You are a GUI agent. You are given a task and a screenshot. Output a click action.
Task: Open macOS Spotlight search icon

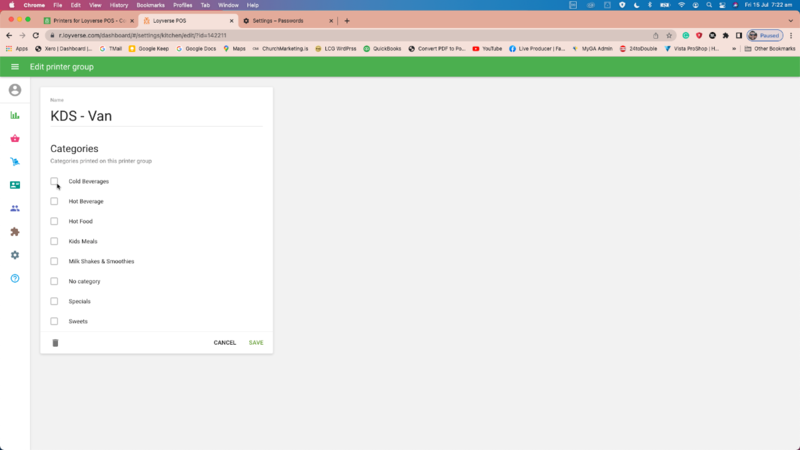[x=709, y=5]
